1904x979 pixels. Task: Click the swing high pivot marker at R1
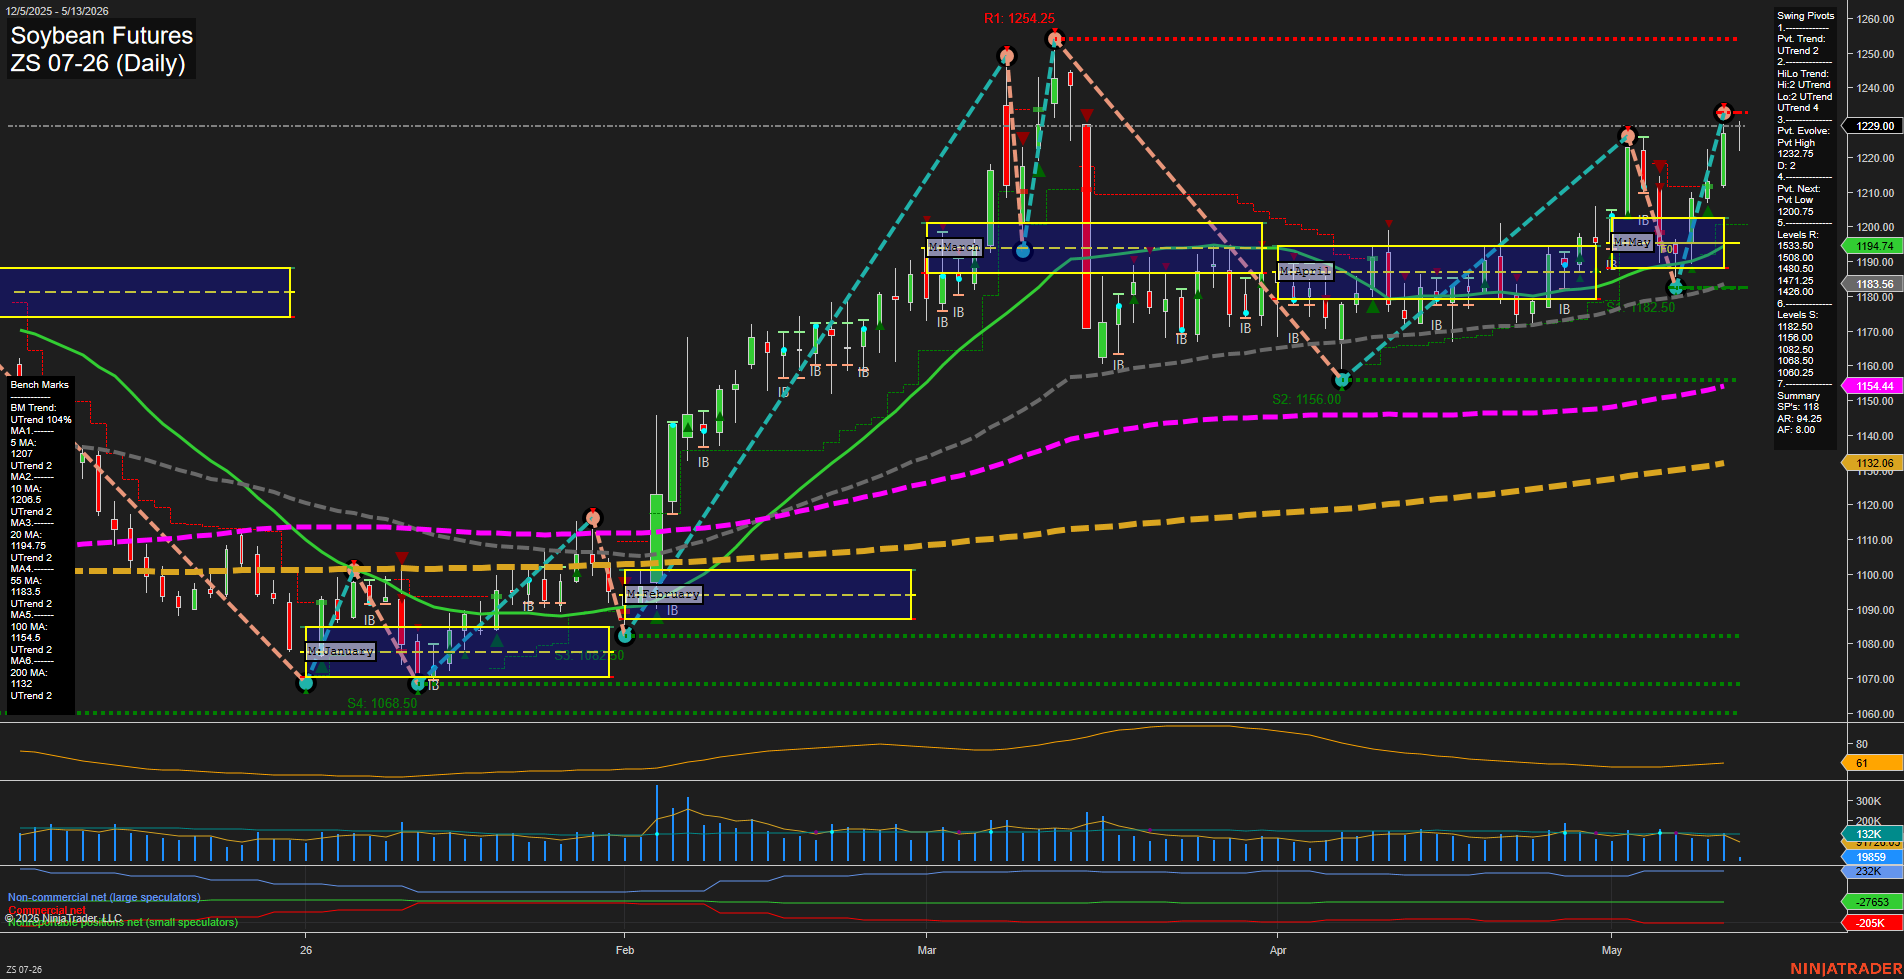coord(1054,39)
